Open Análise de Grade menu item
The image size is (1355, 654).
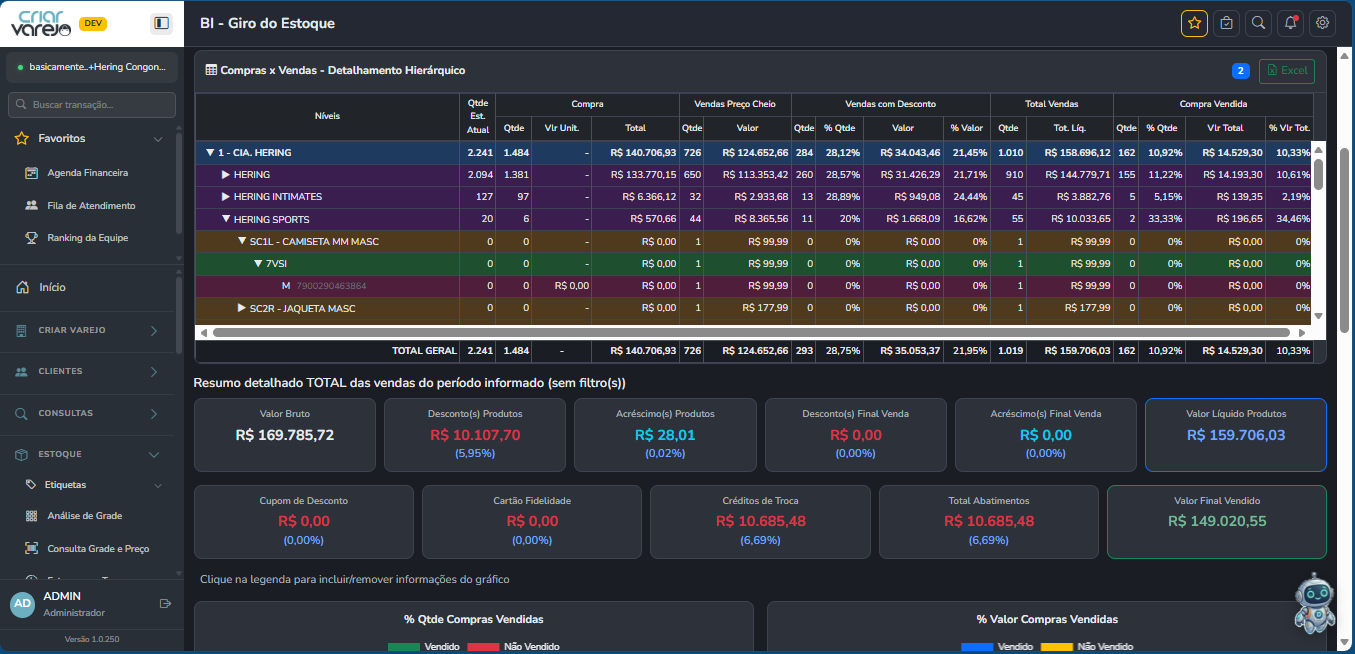point(85,516)
